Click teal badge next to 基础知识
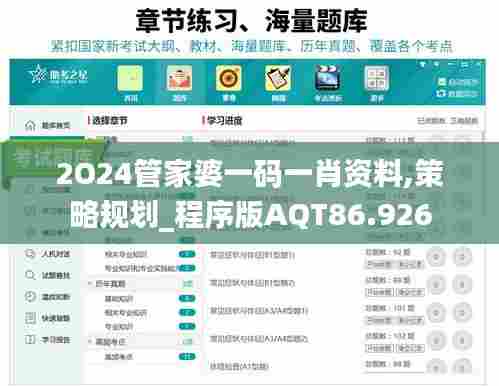This screenshot has width=499, height=386. click(x=187, y=298)
